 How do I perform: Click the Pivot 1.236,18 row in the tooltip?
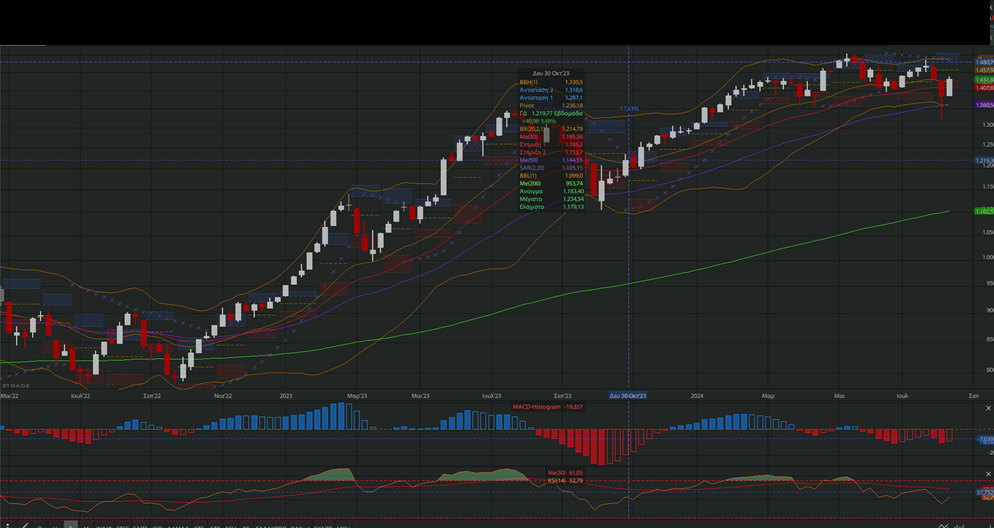pos(551,105)
